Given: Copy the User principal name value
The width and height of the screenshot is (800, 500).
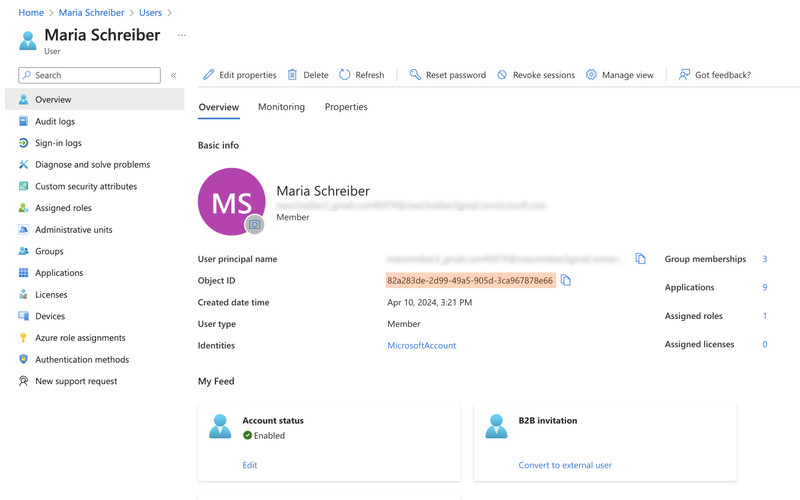Looking at the screenshot, I should (640, 259).
